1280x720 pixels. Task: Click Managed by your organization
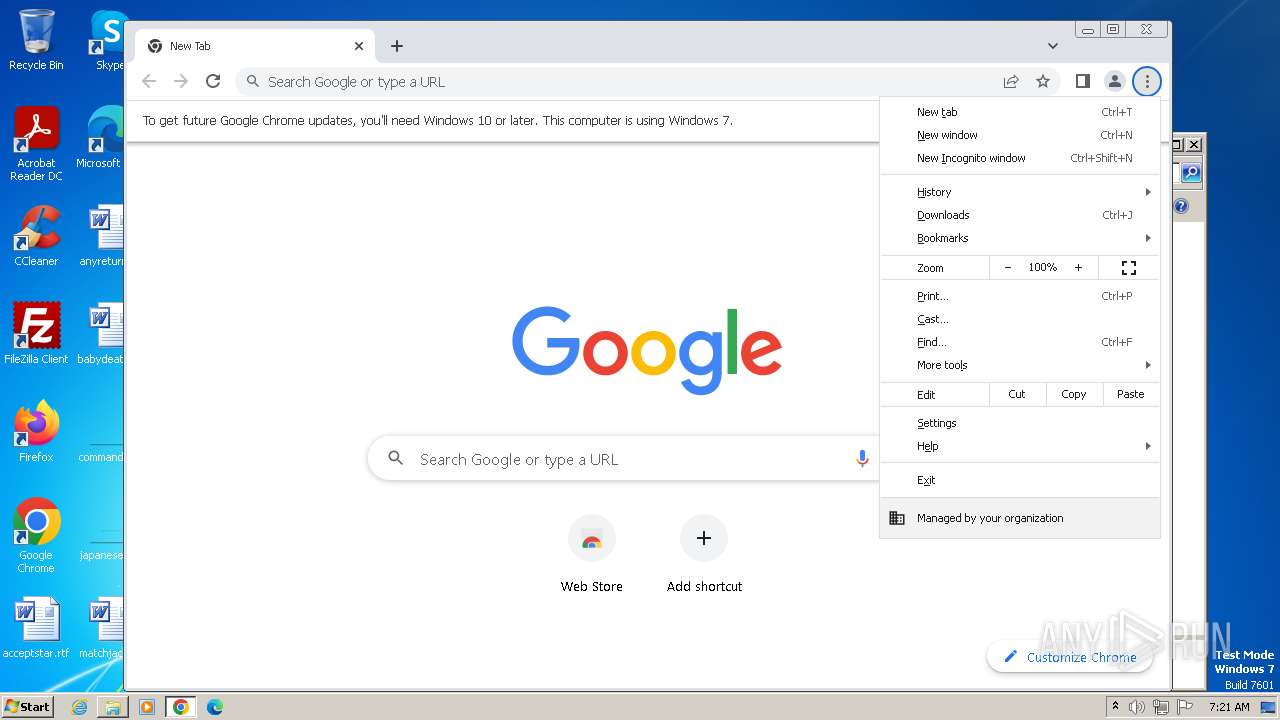[1020, 518]
